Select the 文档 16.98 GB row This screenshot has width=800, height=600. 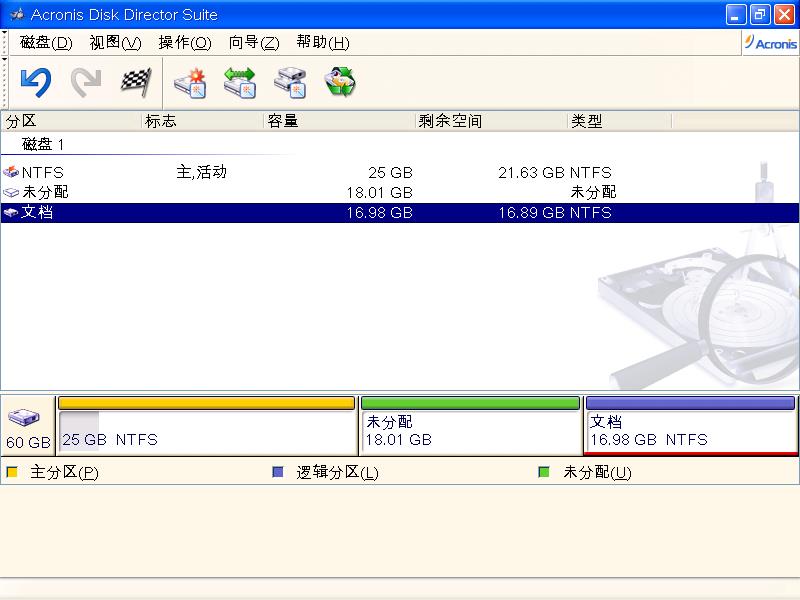400,212
